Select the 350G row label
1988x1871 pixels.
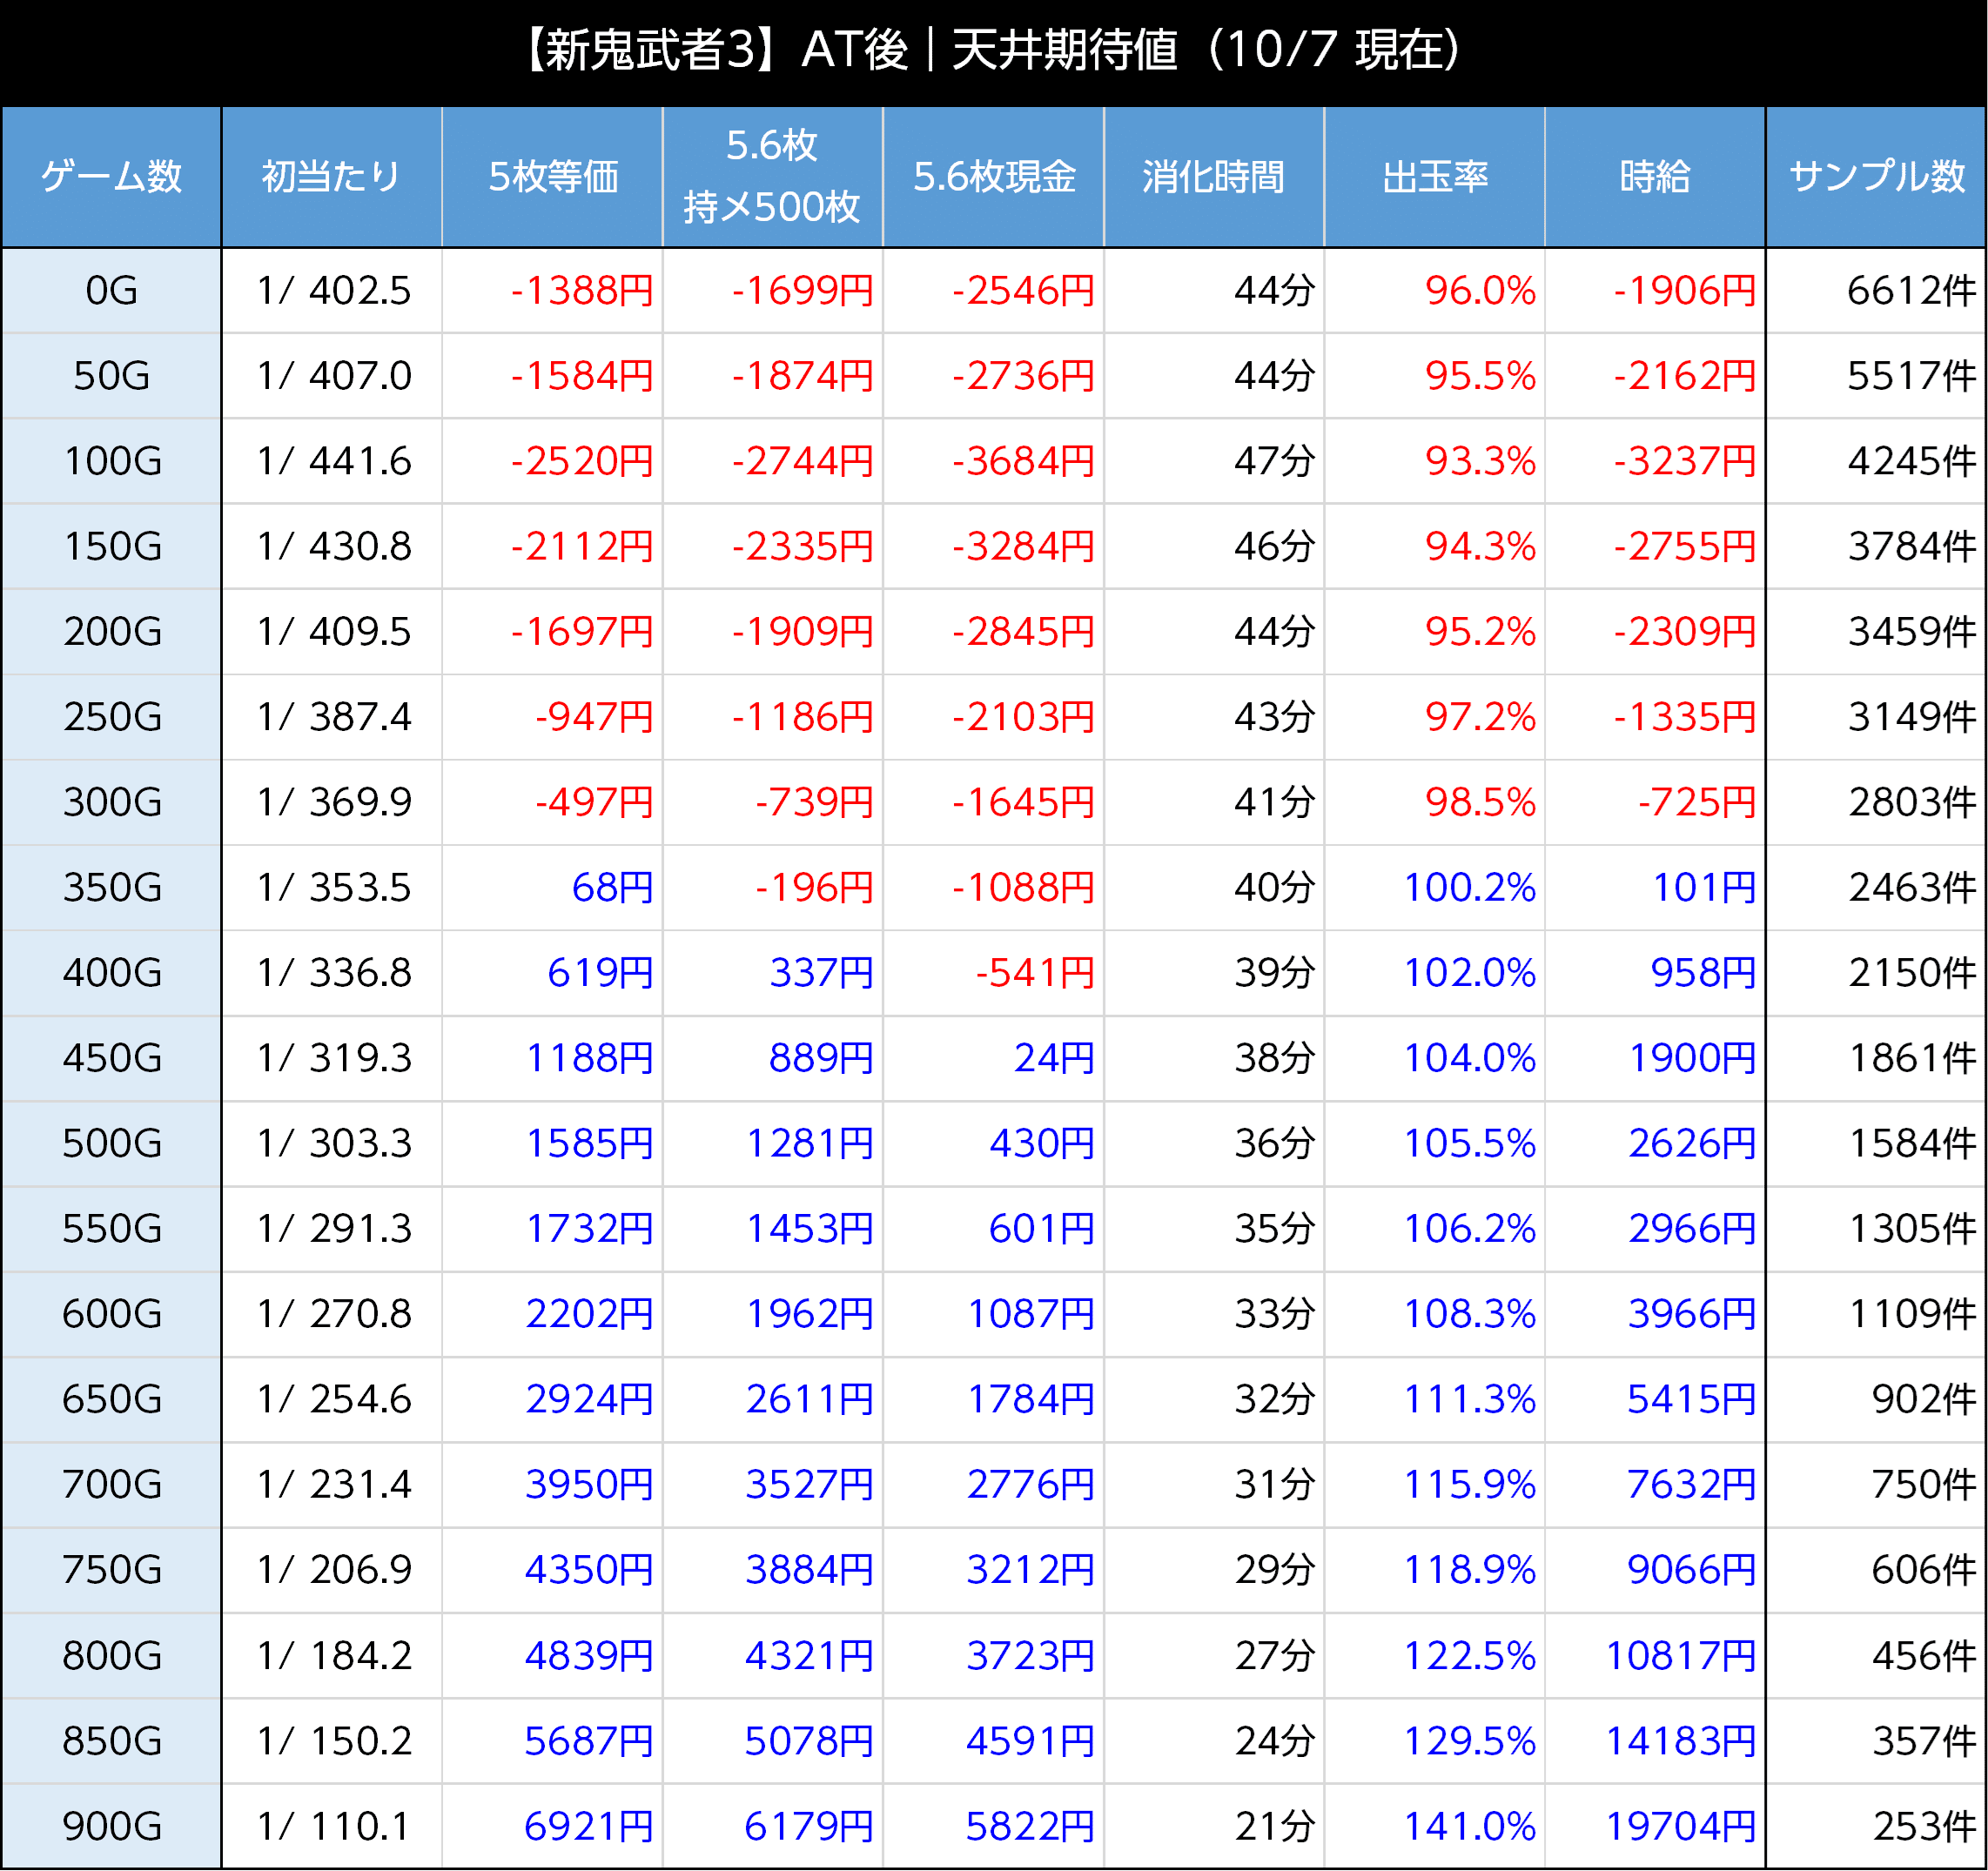(111, 888)
